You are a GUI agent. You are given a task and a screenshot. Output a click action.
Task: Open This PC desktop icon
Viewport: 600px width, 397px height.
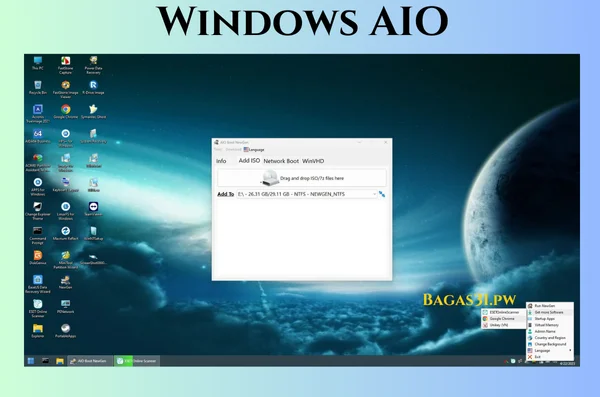tap(38, 63)
